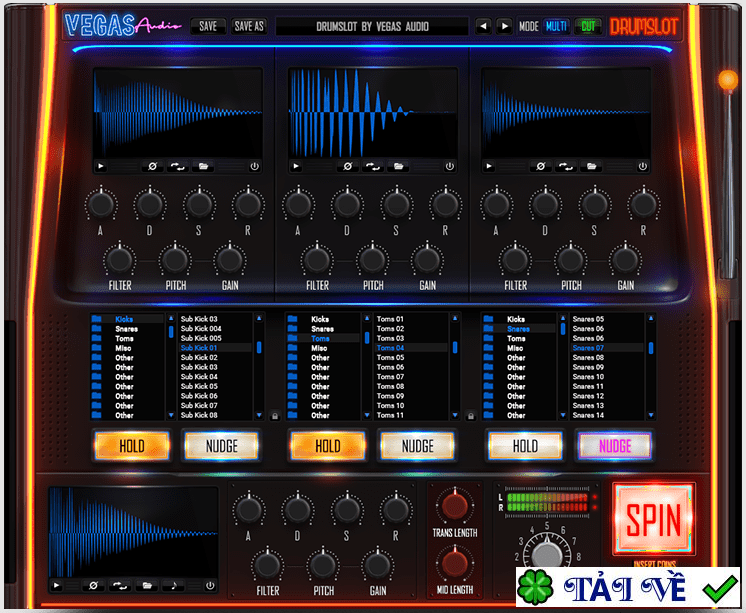Click NUDGE for the first slot
746x613 pixels.
pyautogui.click(x=222, y=446)
